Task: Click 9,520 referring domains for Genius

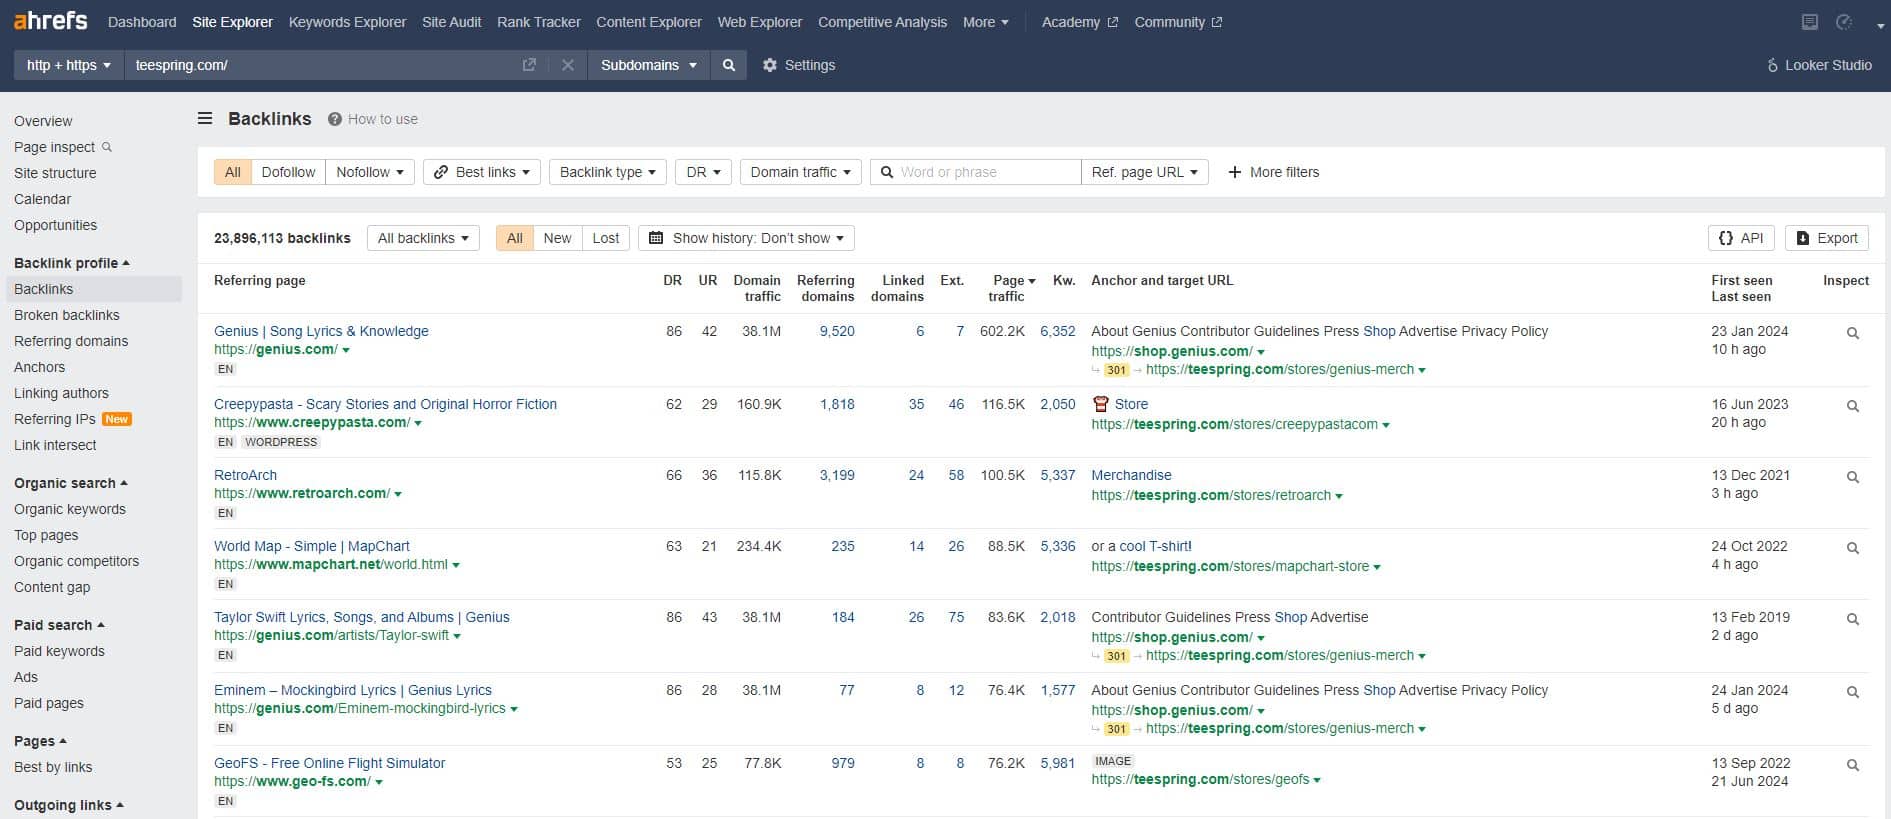Action: coord(837,331)
